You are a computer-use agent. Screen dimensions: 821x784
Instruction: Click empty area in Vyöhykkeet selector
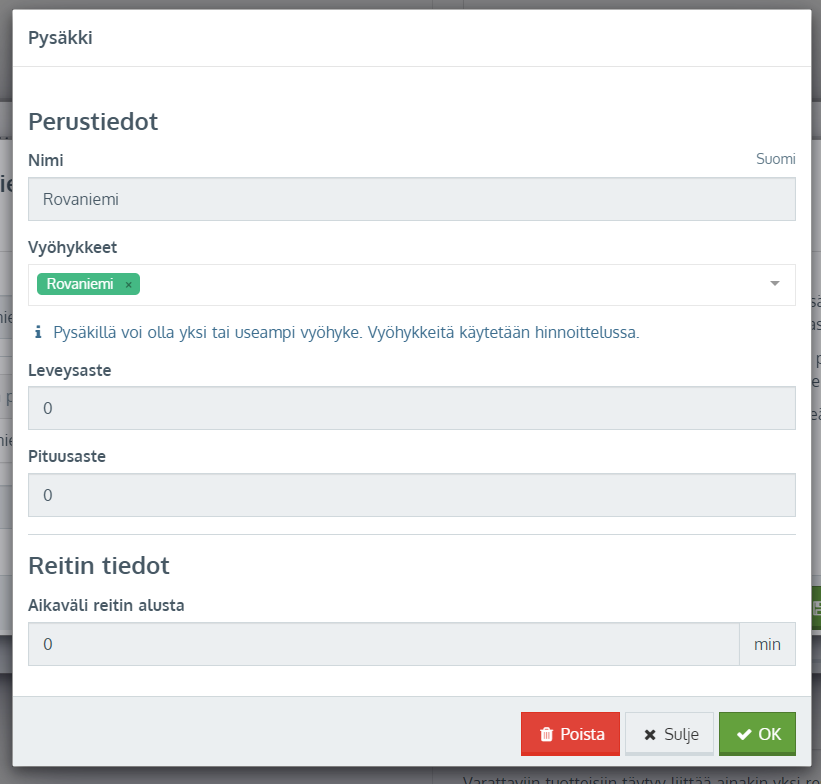pyautogui.click(x=450, y=285)
